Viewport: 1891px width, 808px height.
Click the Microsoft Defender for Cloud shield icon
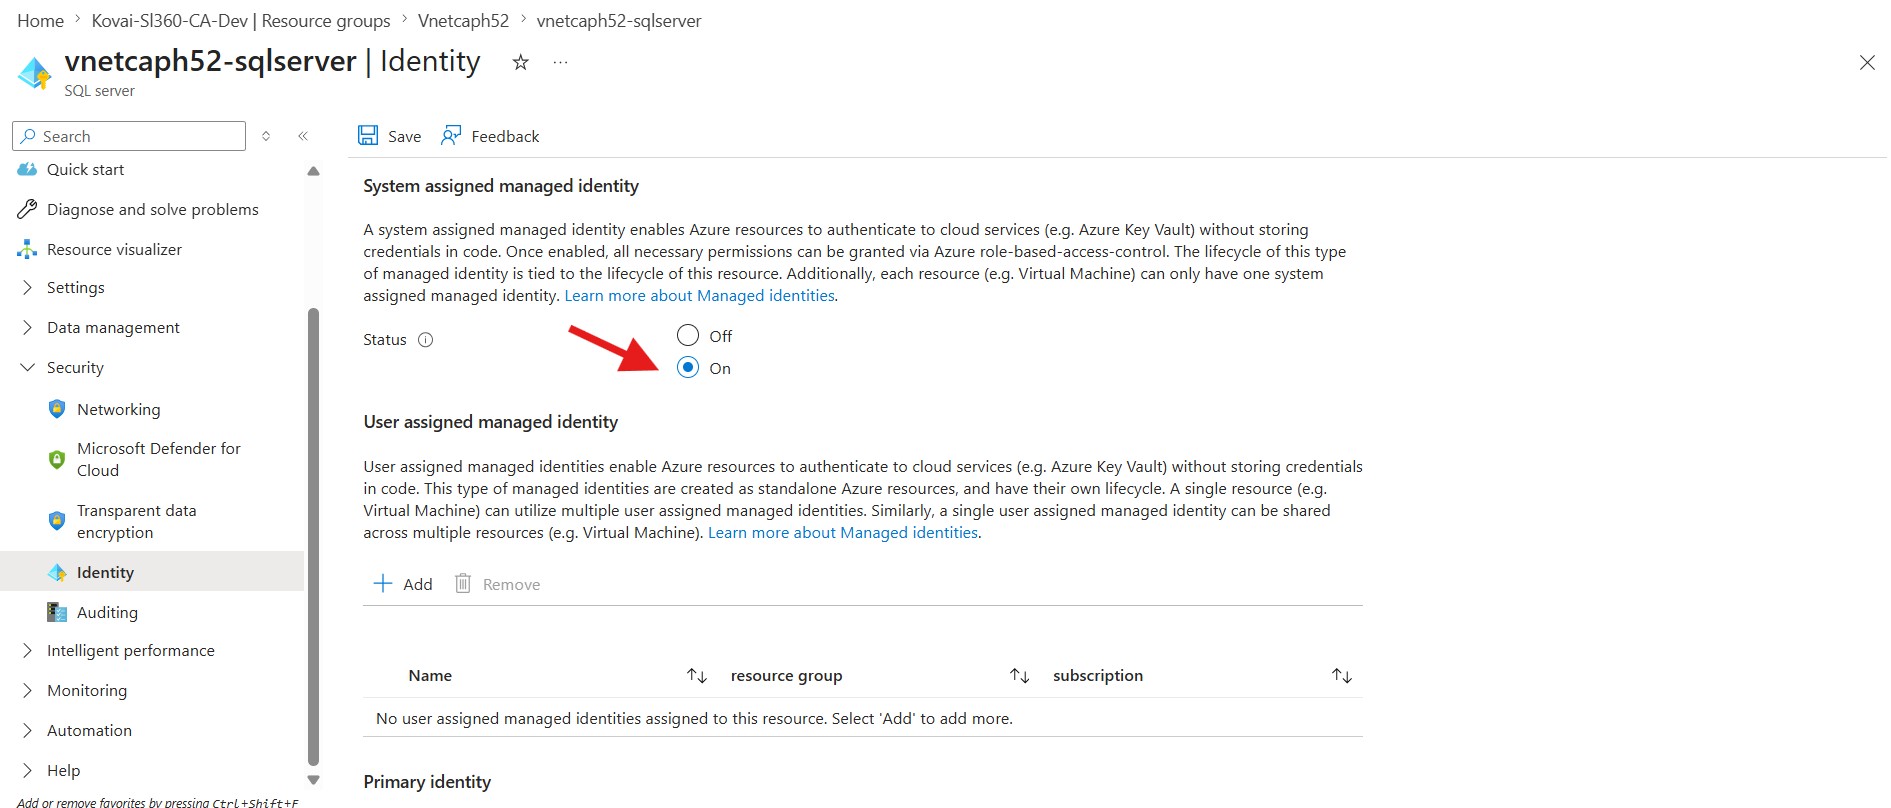[57, 459]
